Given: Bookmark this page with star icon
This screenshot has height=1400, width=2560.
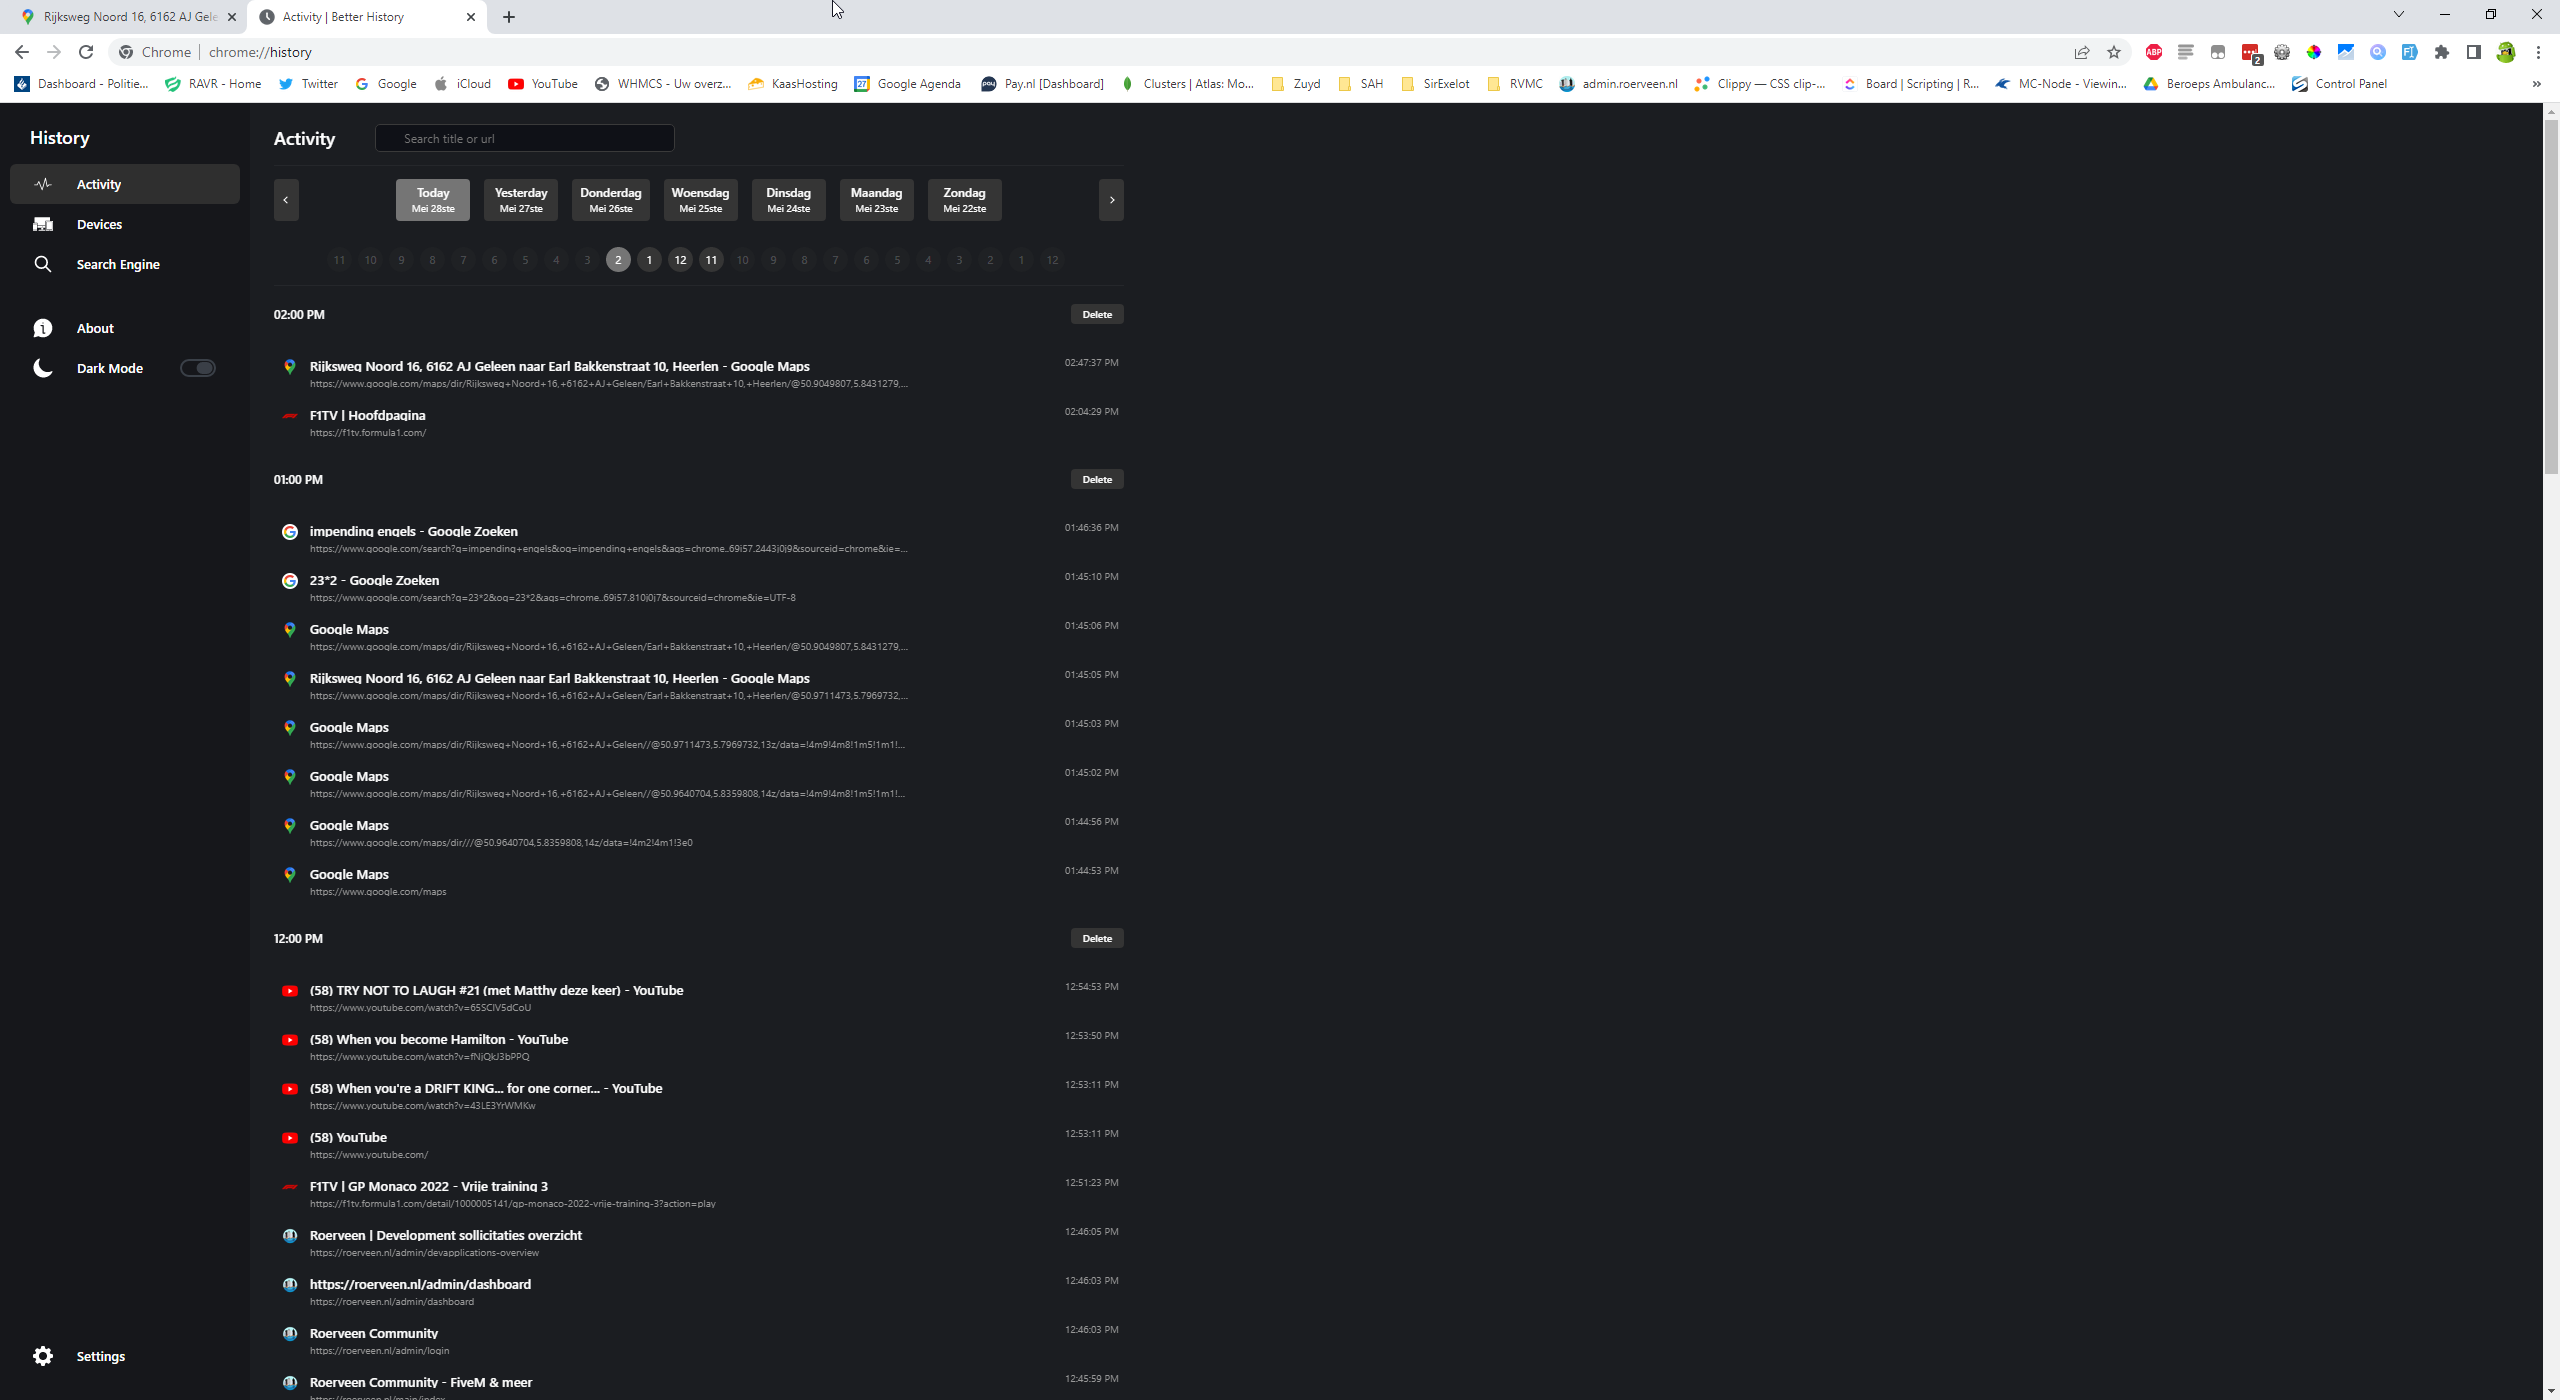Looking at the screenshot, I should (2114, 52).
